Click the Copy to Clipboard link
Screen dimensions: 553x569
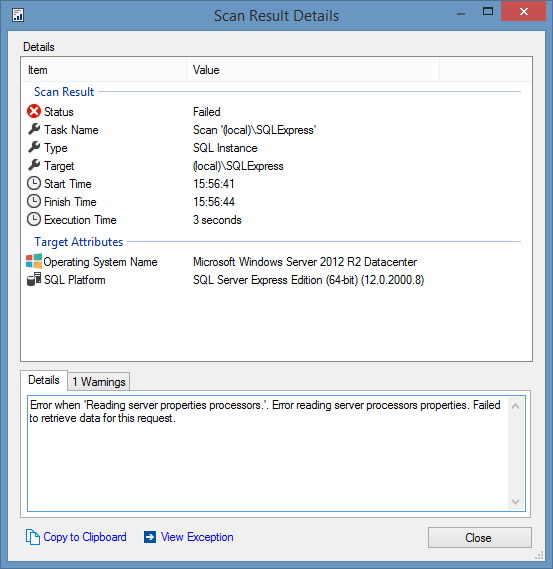click(x=85, y=537)
